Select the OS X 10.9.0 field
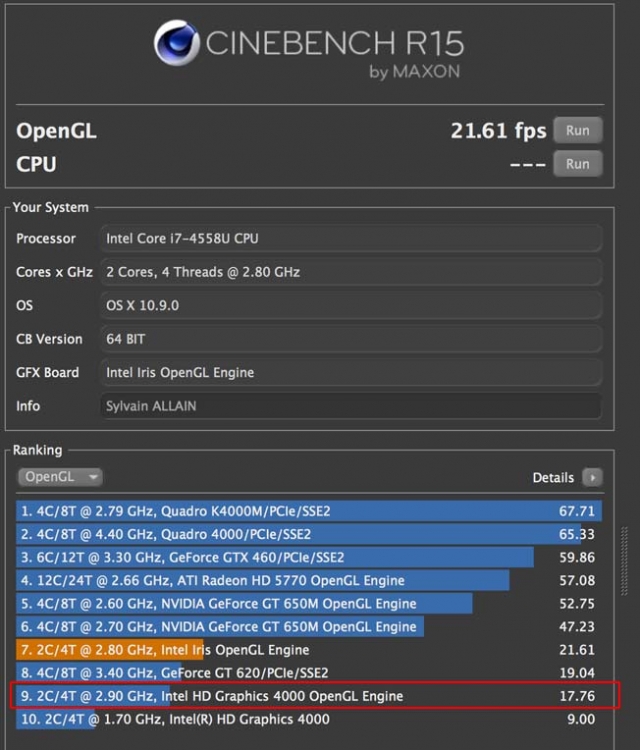The image size is (640, 750). 351,305
